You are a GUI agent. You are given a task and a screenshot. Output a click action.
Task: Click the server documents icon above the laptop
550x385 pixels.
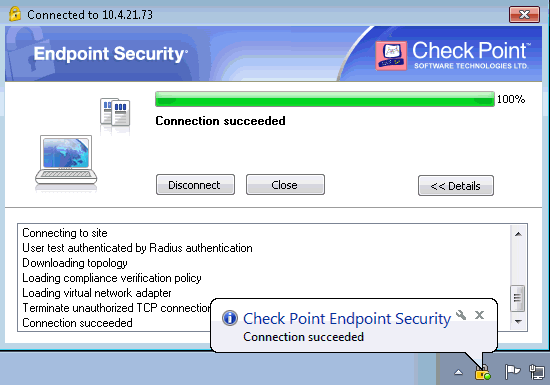(x=115, y=112)
